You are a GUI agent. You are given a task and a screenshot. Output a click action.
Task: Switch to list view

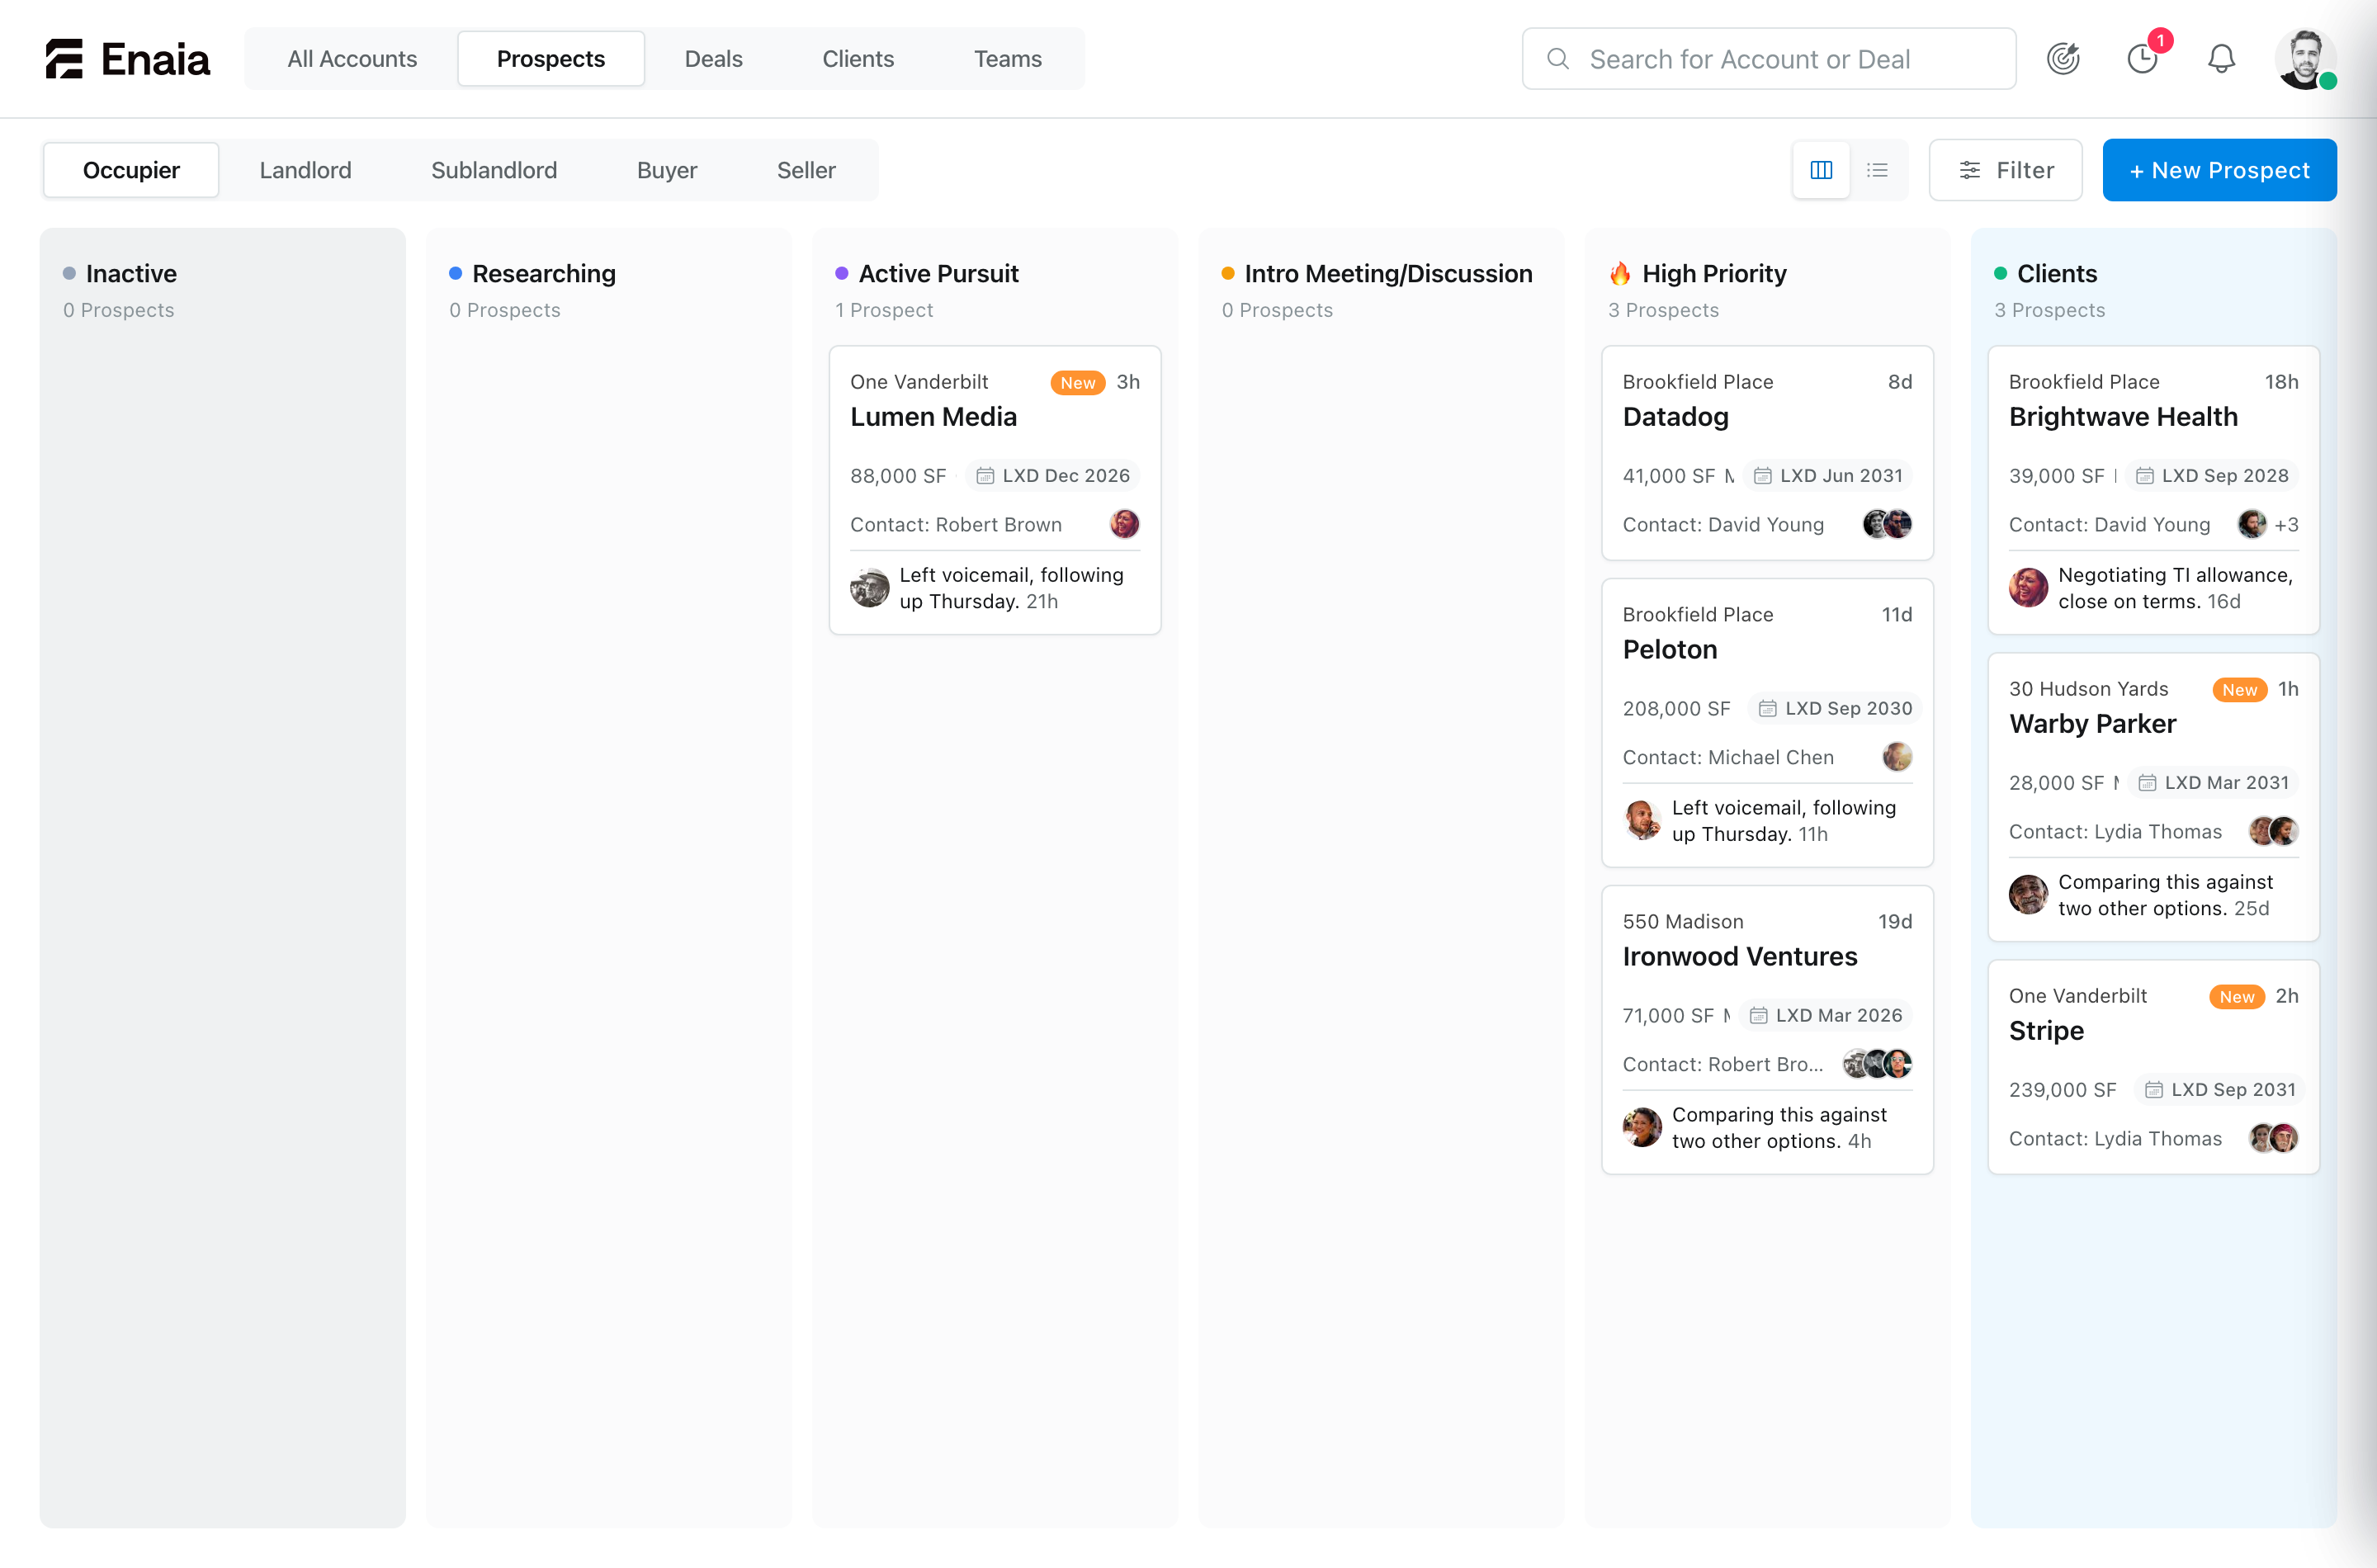tap(1877, 170)
